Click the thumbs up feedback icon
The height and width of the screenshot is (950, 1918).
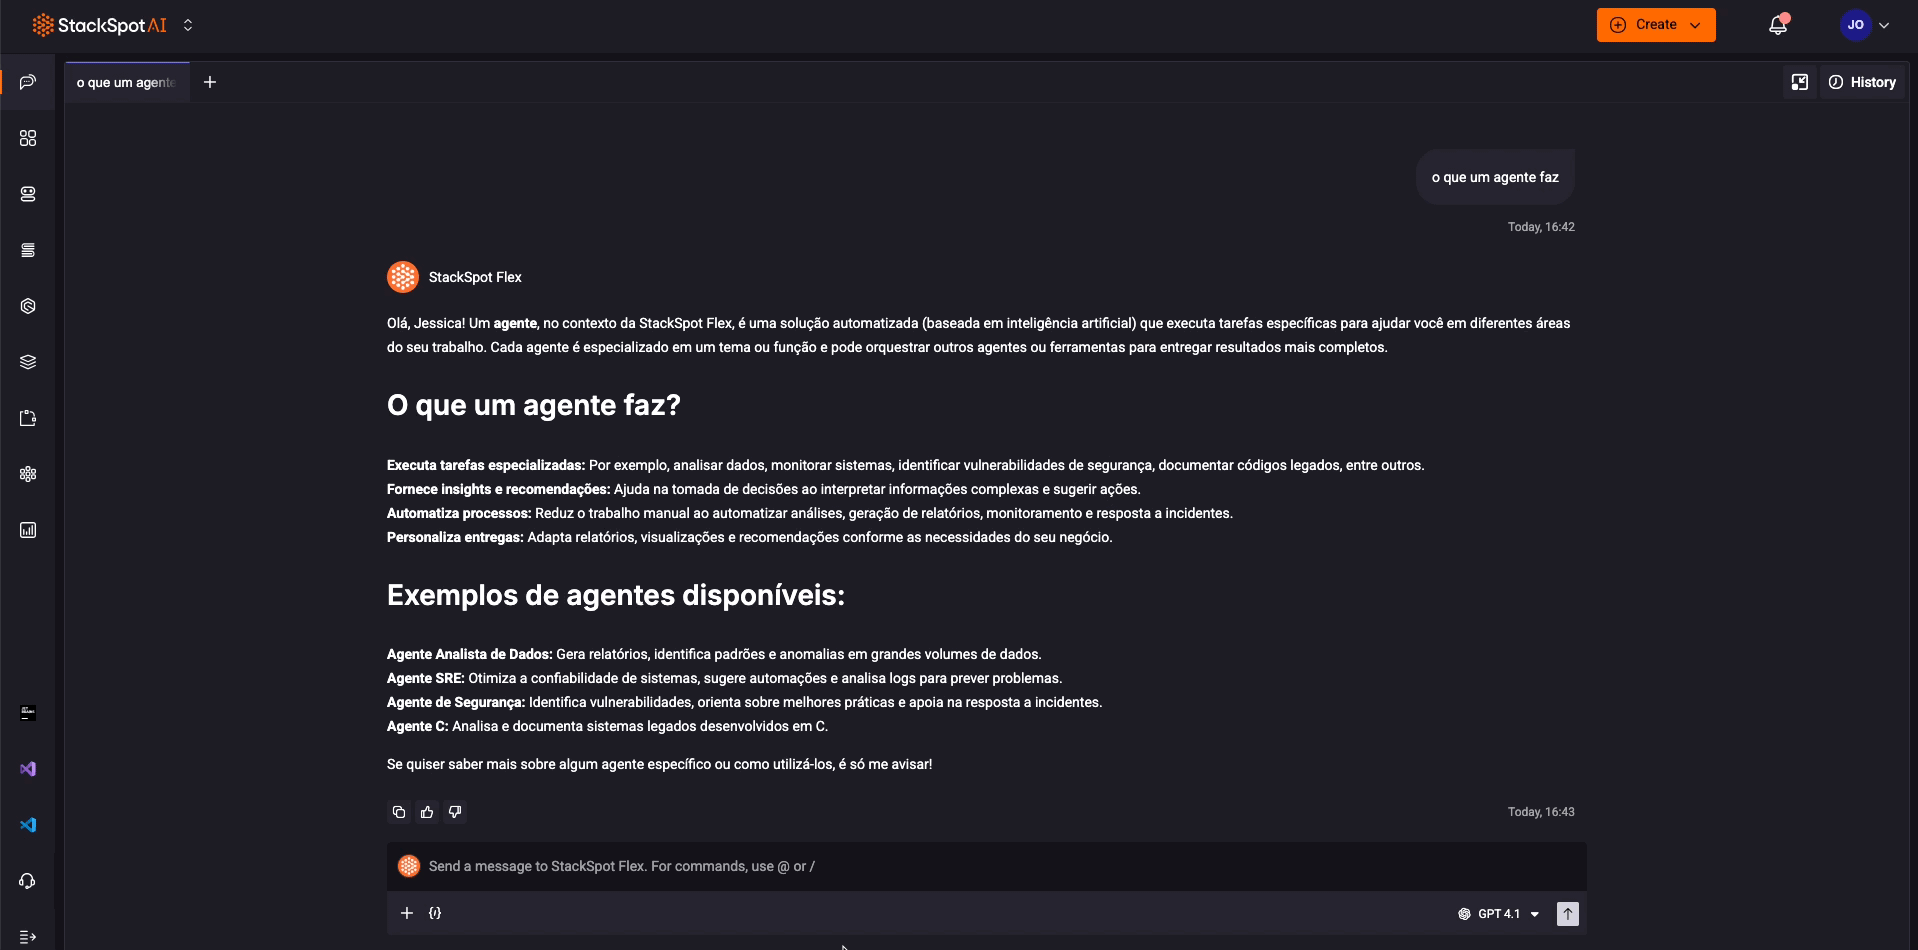tap(427, 812)
